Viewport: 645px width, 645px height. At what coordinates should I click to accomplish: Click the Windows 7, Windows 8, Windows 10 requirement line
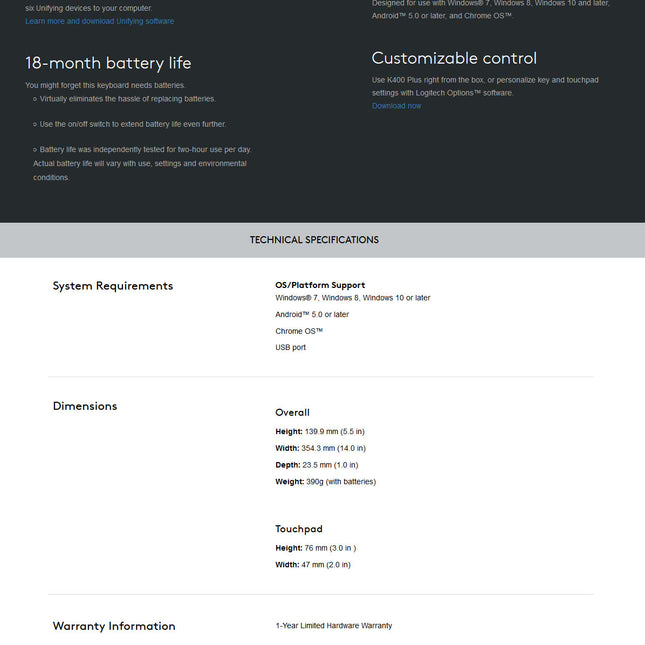[x=353, y=298]
